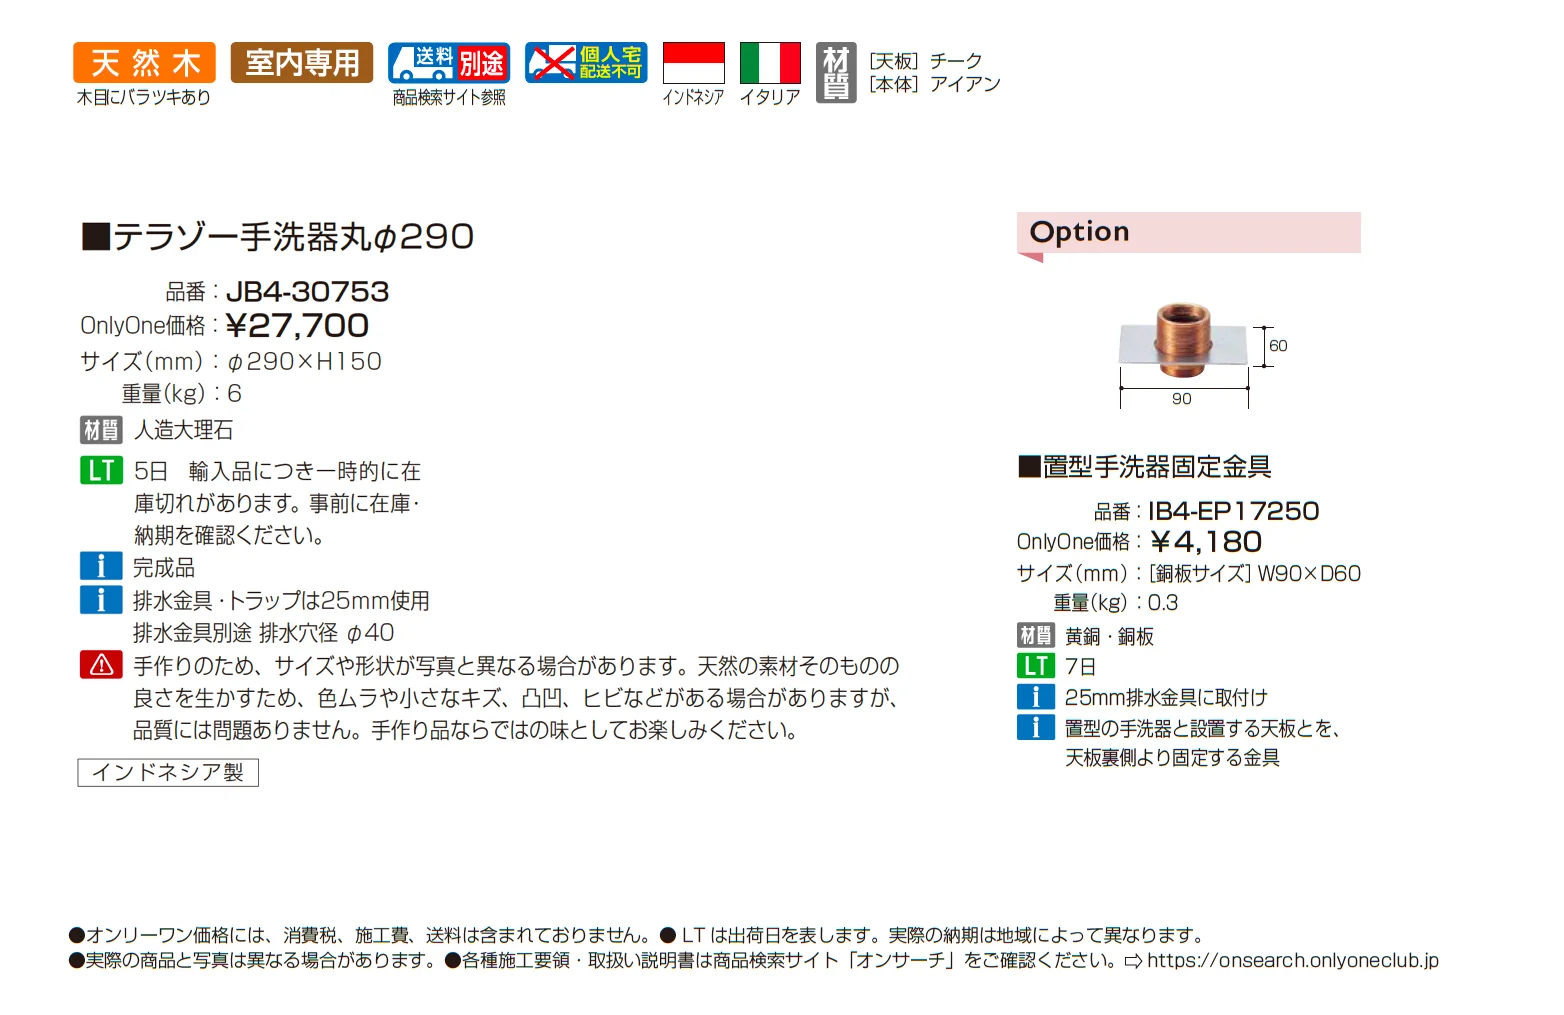Click the green LT icon beside 7日

(1036, 666)
